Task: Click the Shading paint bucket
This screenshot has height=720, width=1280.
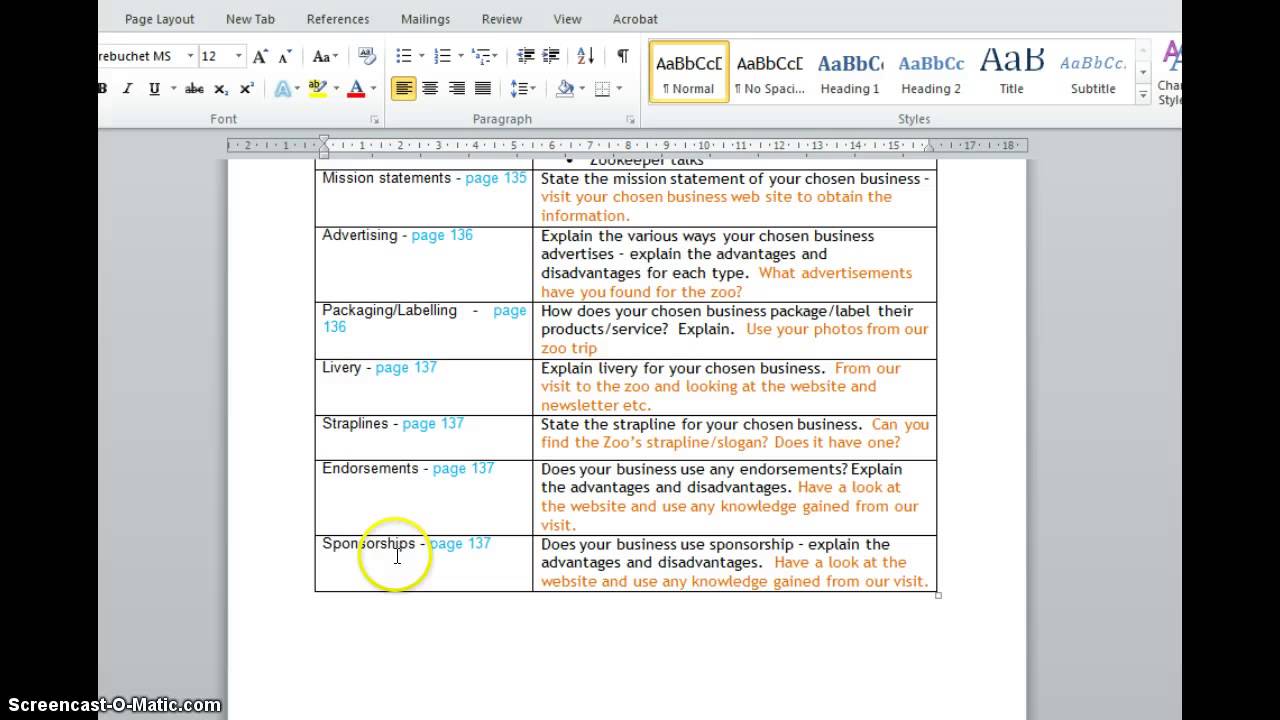Action: click(x=564, y=89)
